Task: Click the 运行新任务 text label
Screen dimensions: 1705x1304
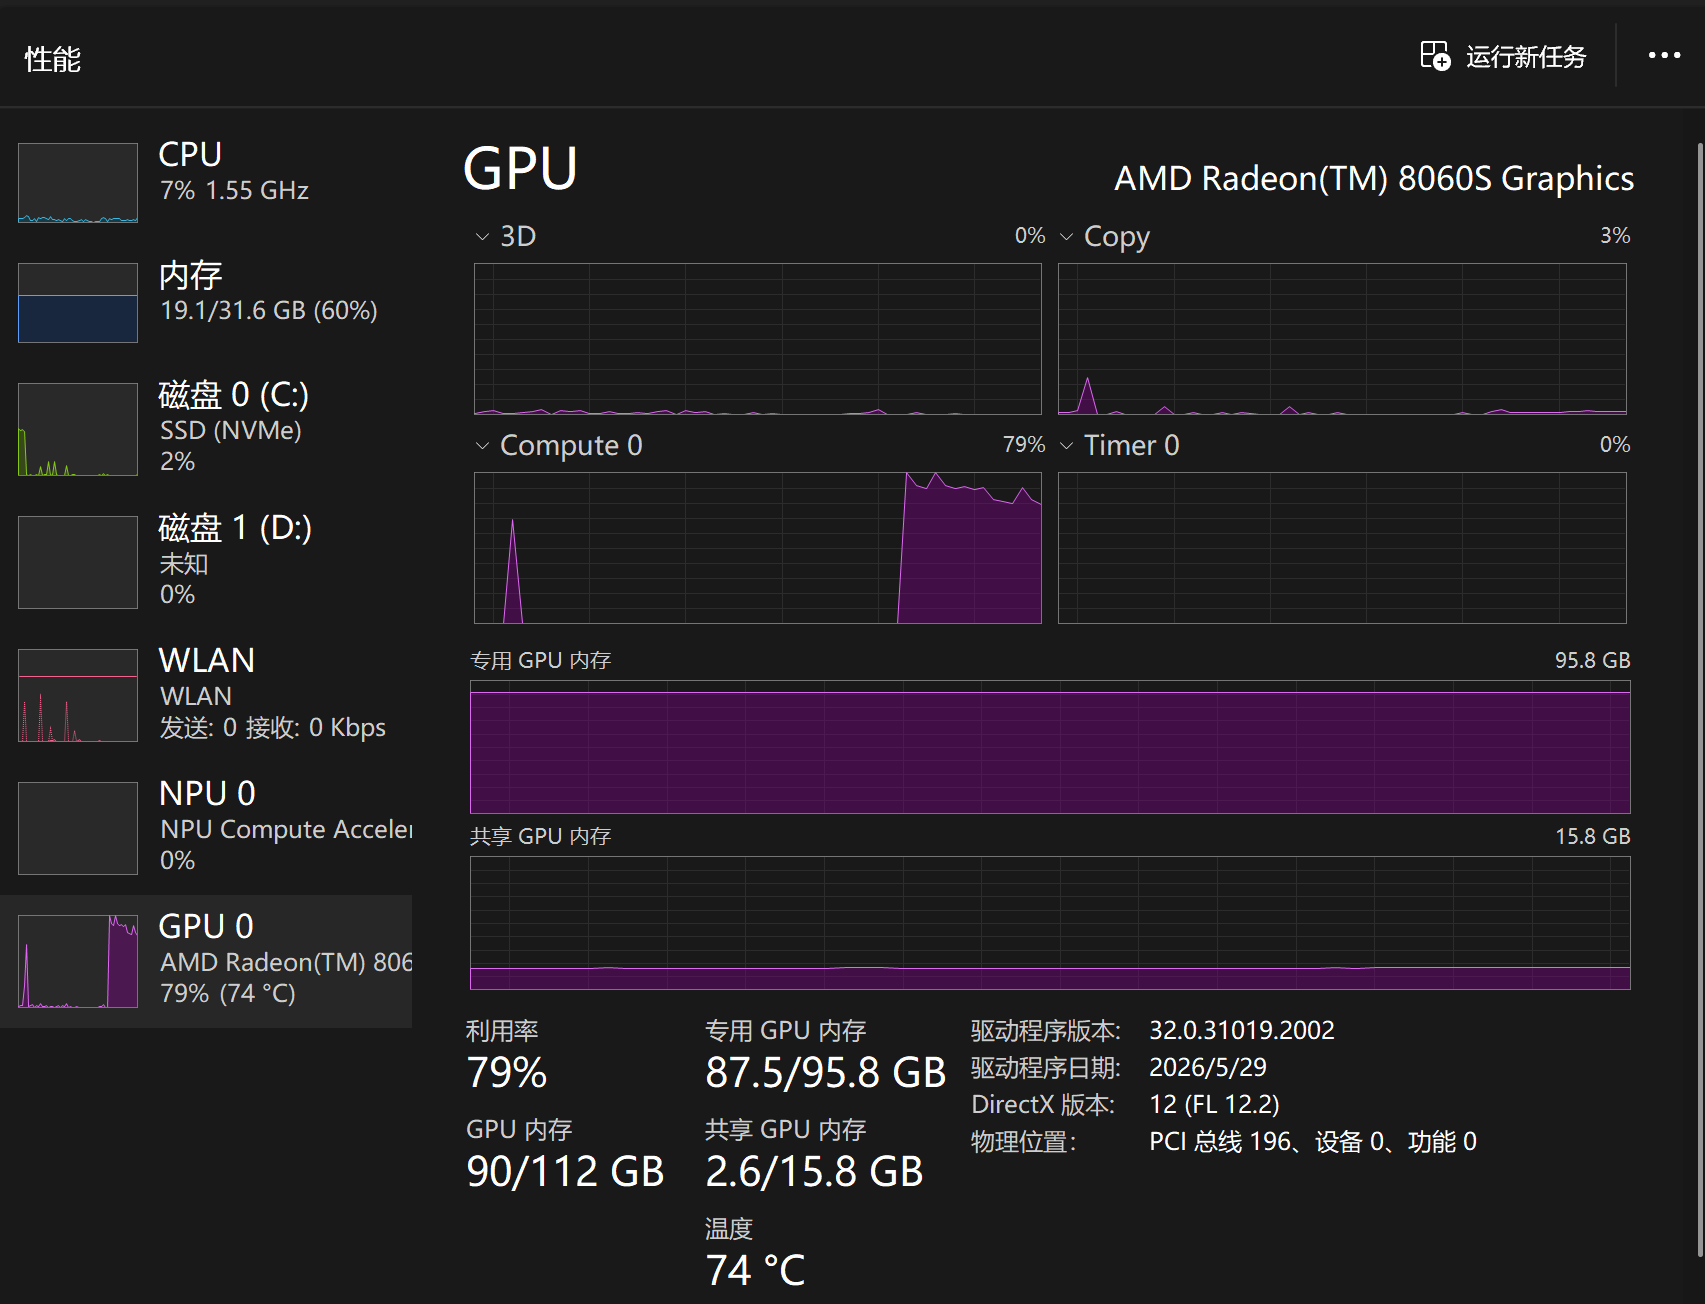Action: pos(1526,57)
